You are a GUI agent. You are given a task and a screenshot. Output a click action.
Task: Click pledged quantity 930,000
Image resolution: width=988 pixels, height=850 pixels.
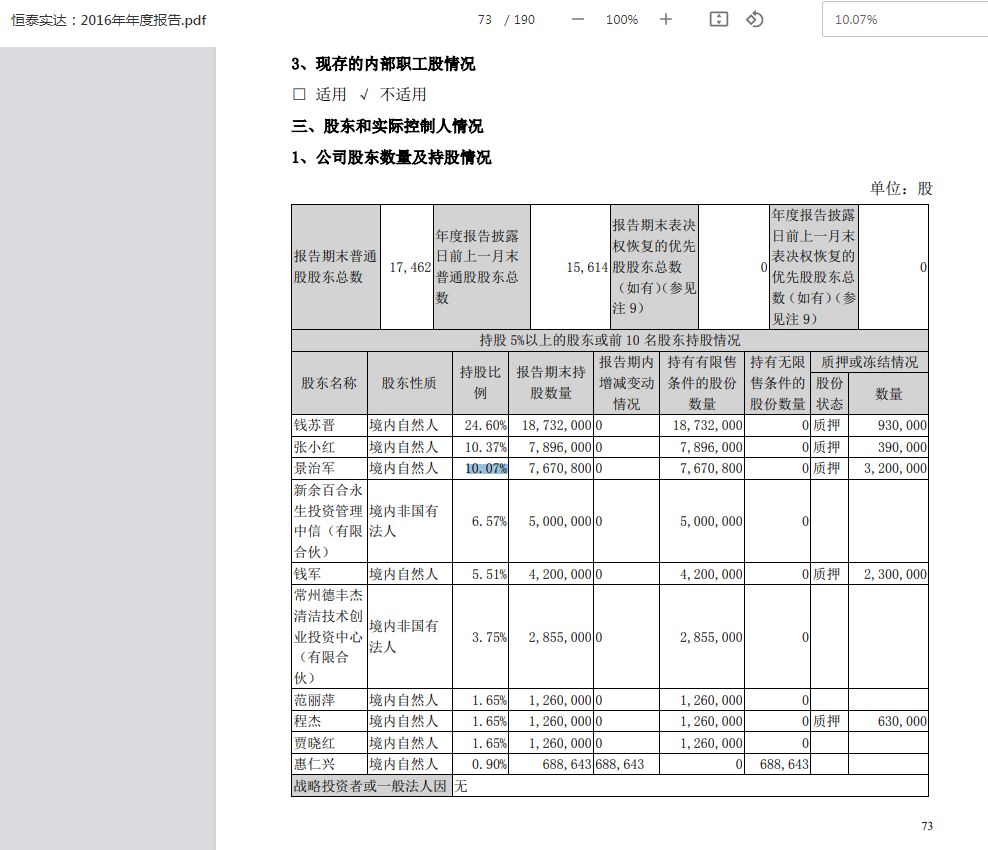(902, 425)
